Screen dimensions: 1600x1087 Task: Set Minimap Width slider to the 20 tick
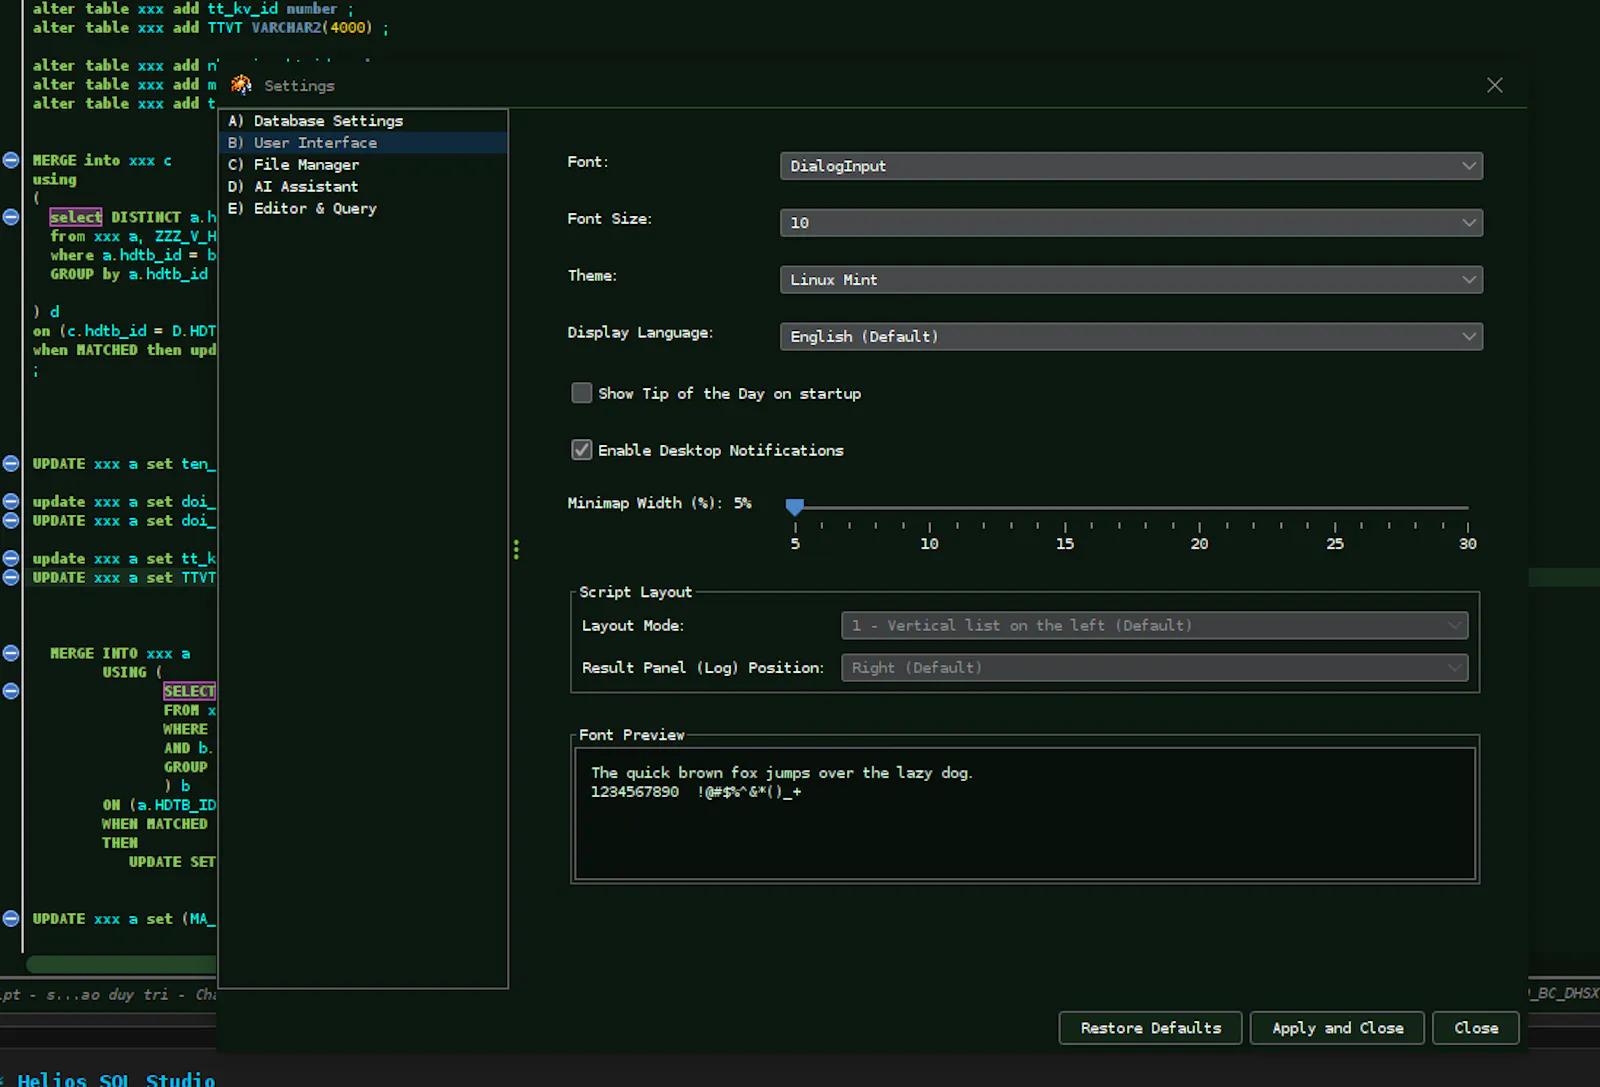[x=1199, y=508]
